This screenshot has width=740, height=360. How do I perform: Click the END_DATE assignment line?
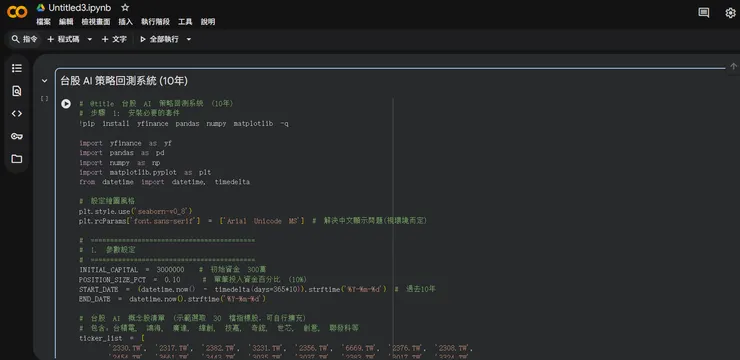173,299
